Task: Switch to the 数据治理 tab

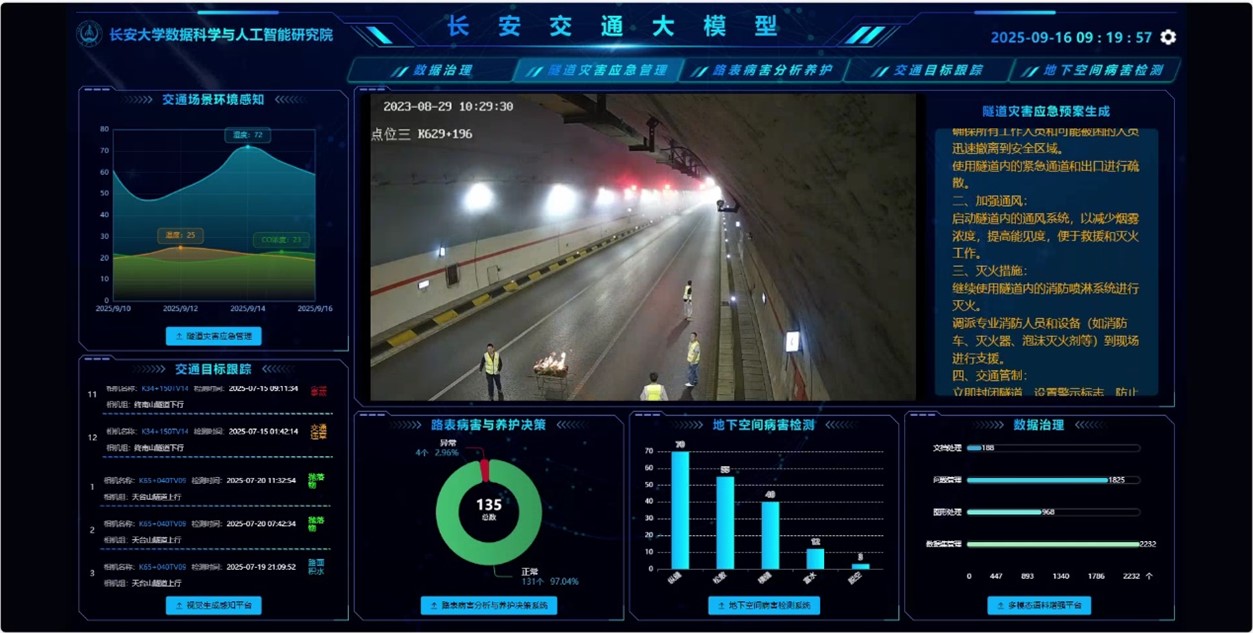Action: [x=431, y=70]
